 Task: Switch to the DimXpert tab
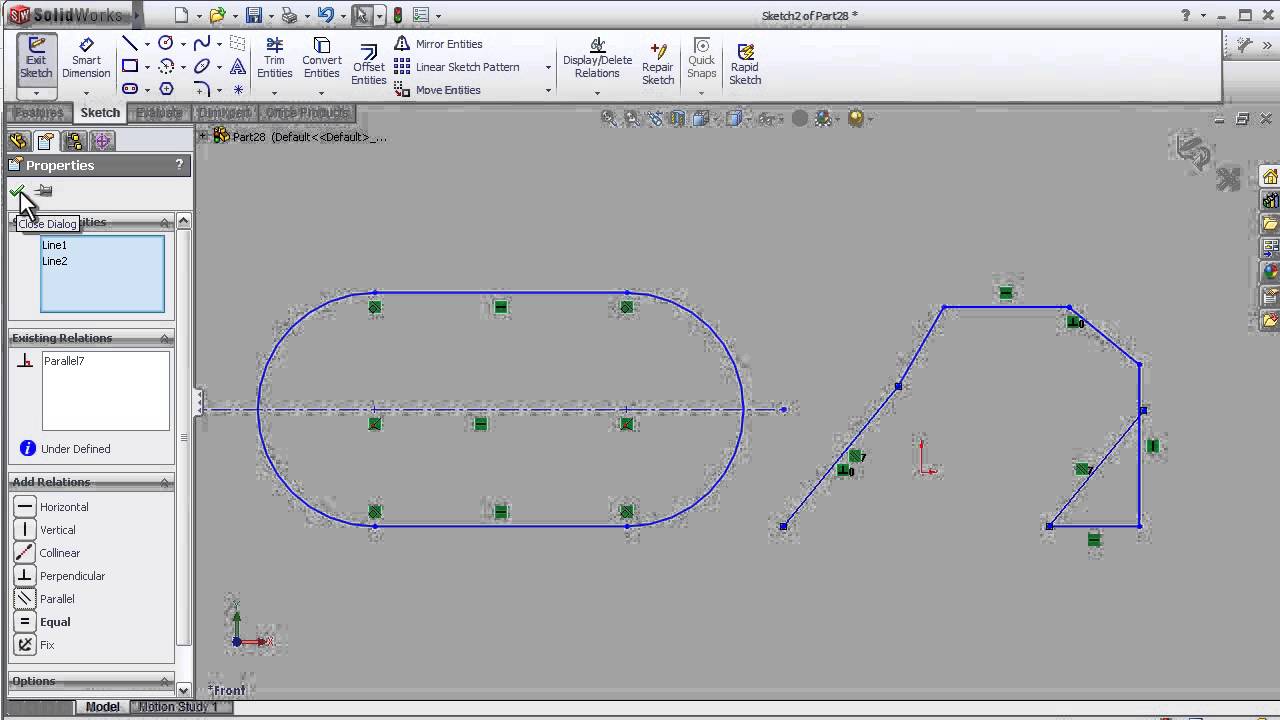click(223, 113)
